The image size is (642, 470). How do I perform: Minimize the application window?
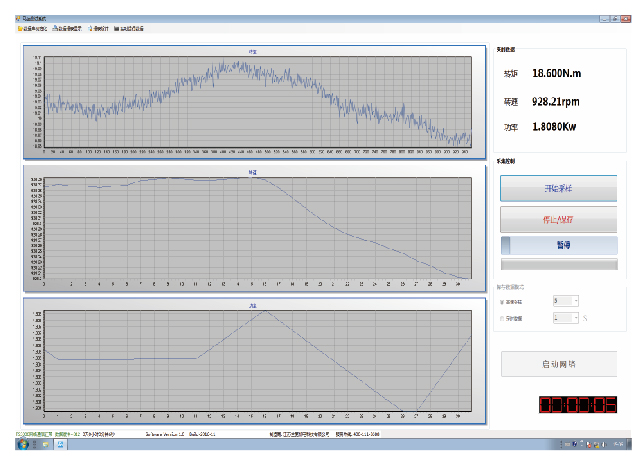click(x=604, y=19)
